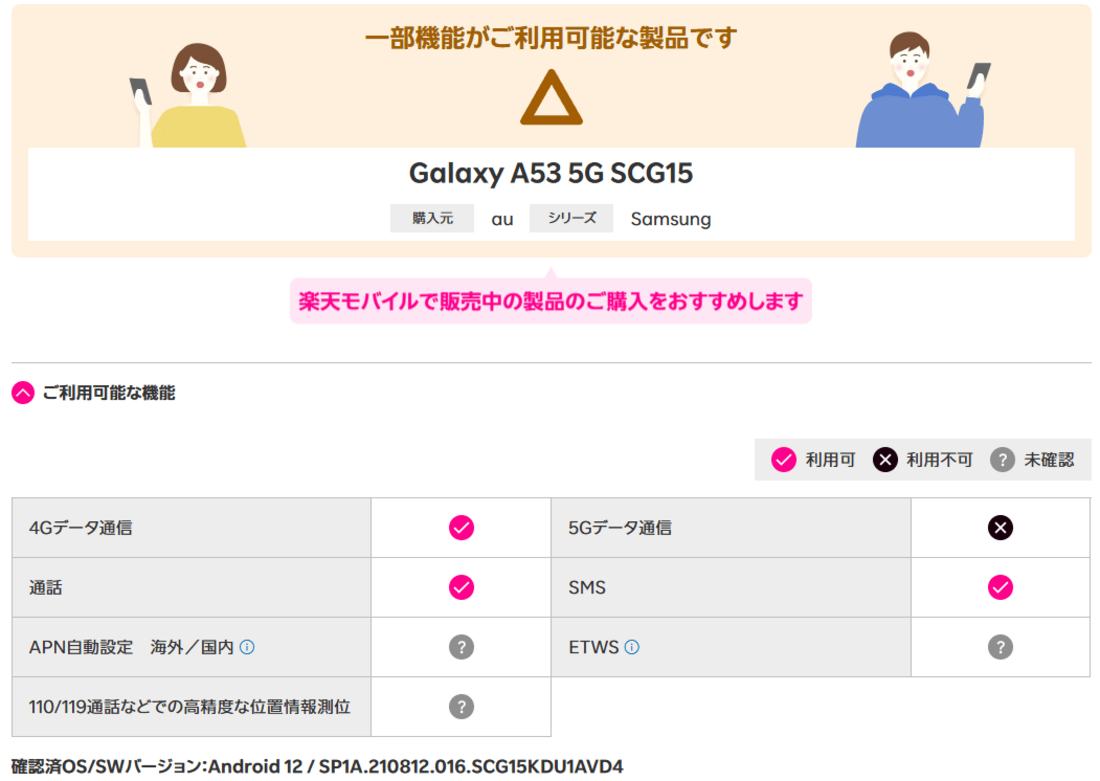Screen dimensions: 1100x781
Task: Click the Samsung series name text
Action: (x=671, y=218)
